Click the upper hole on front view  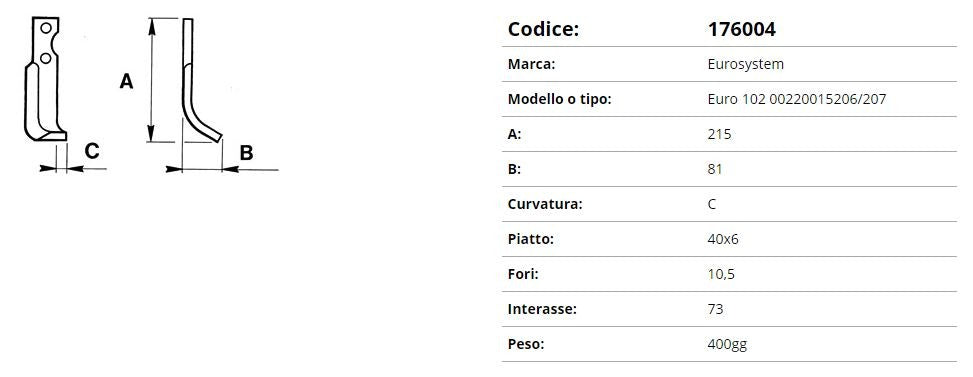tap(46, 28)
